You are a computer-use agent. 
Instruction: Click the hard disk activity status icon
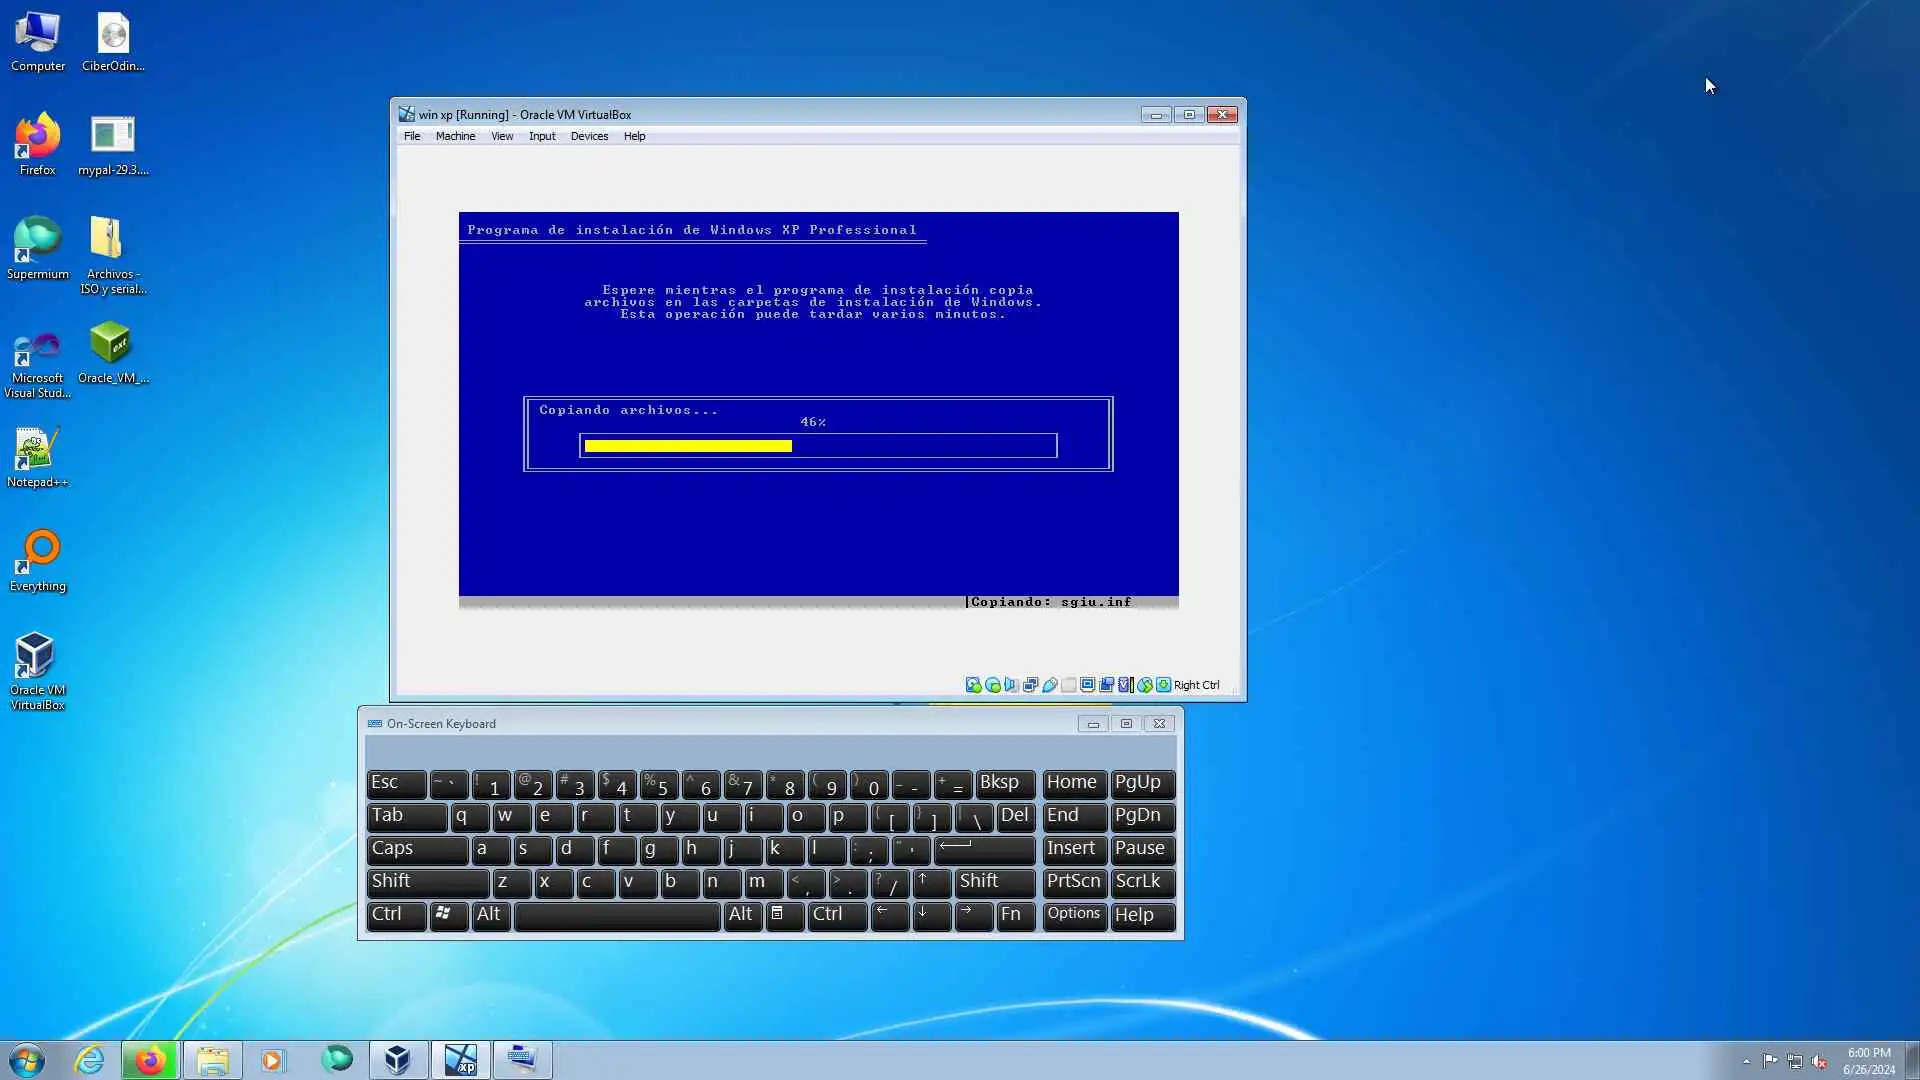click(x=973, y=685)
